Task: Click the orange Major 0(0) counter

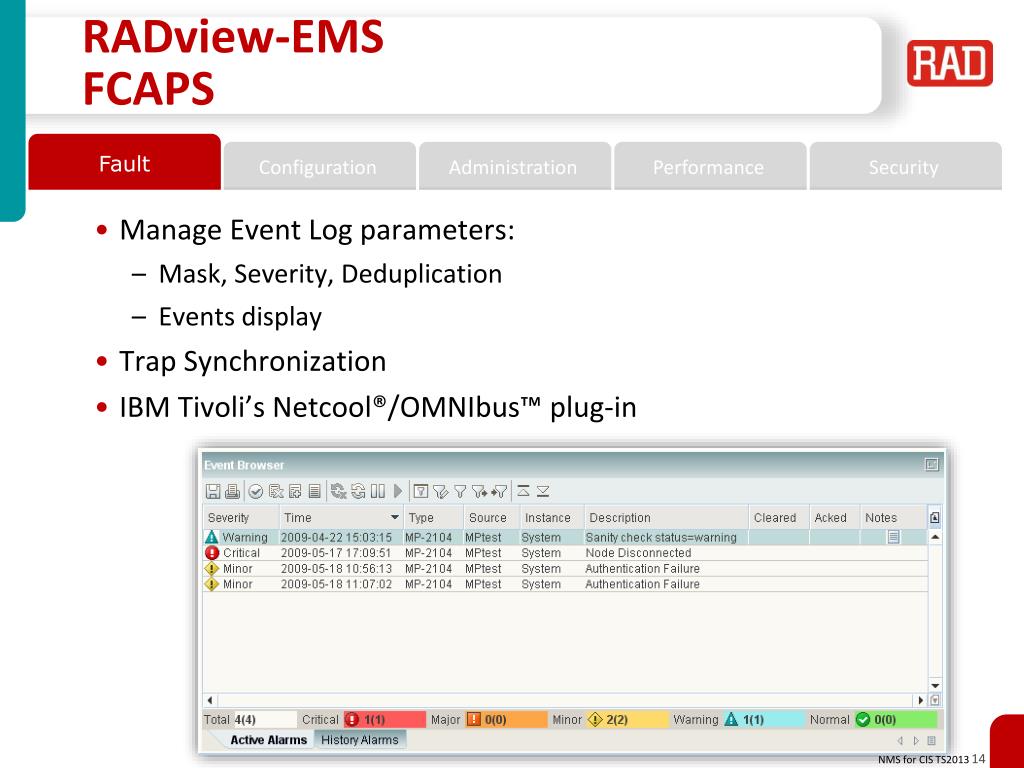Action: tap(506, 719)
